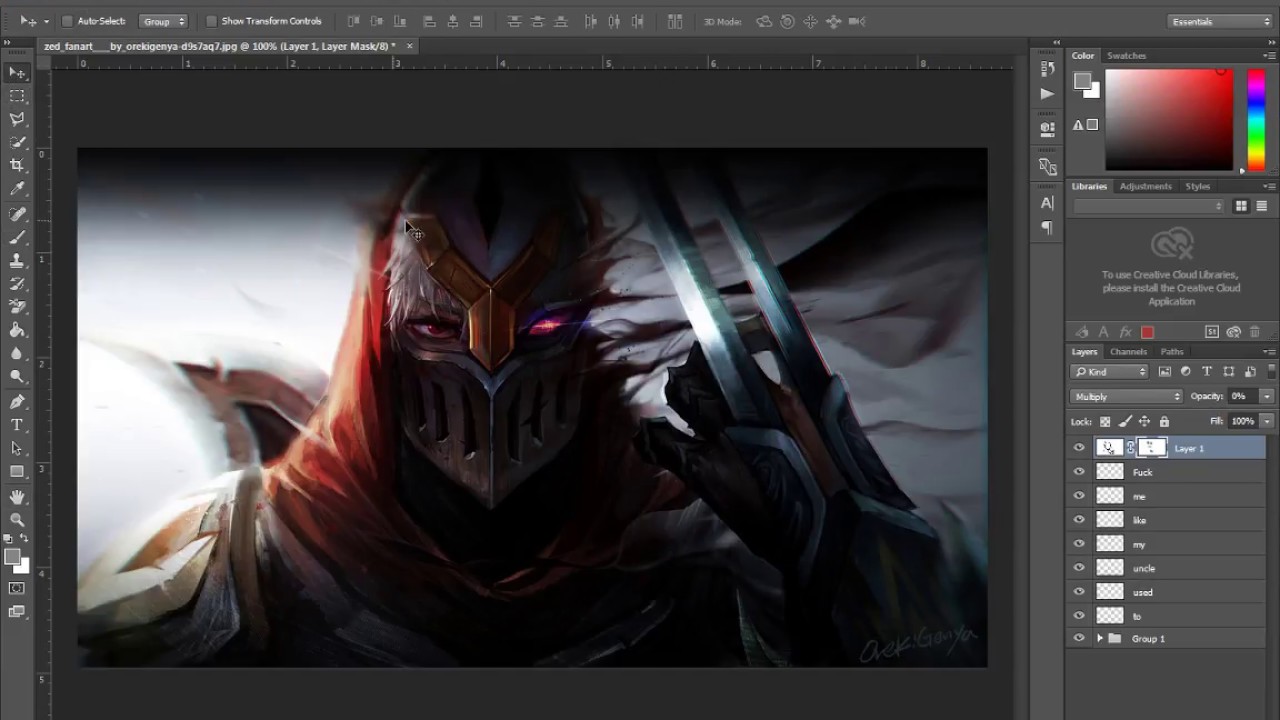
Task: Open the Actions panel play icon
Action: (1047, 93)
